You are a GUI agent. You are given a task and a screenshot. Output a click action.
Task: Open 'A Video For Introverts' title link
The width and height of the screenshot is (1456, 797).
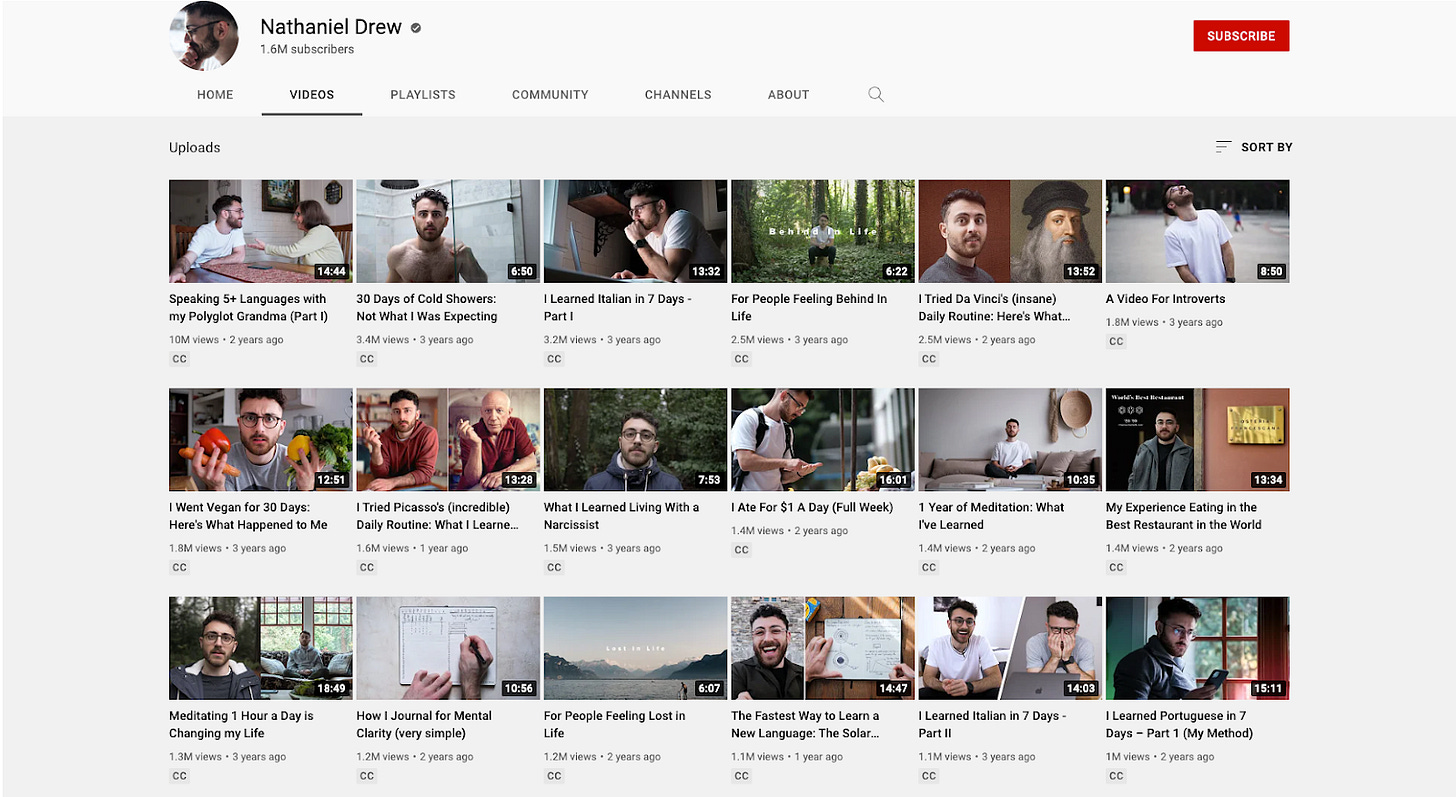coord(1165,299)
